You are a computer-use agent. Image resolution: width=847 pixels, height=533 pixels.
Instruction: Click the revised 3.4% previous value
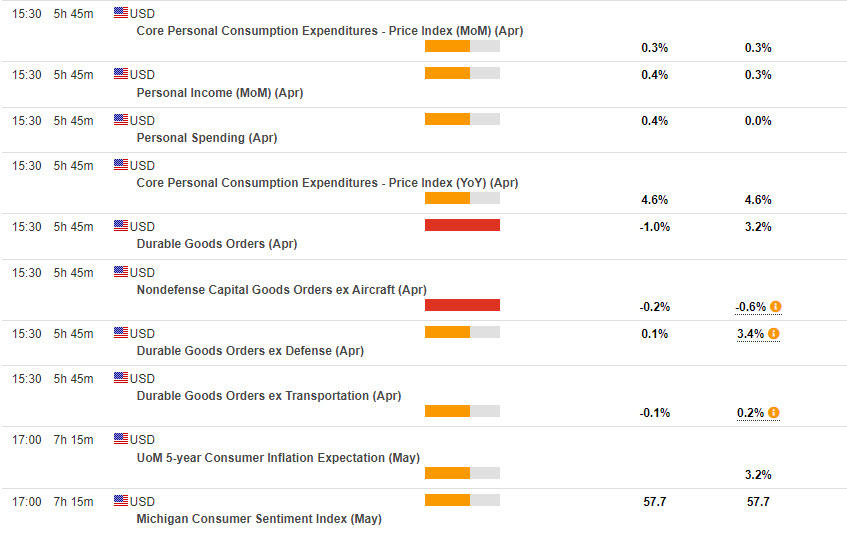(750, 334)
